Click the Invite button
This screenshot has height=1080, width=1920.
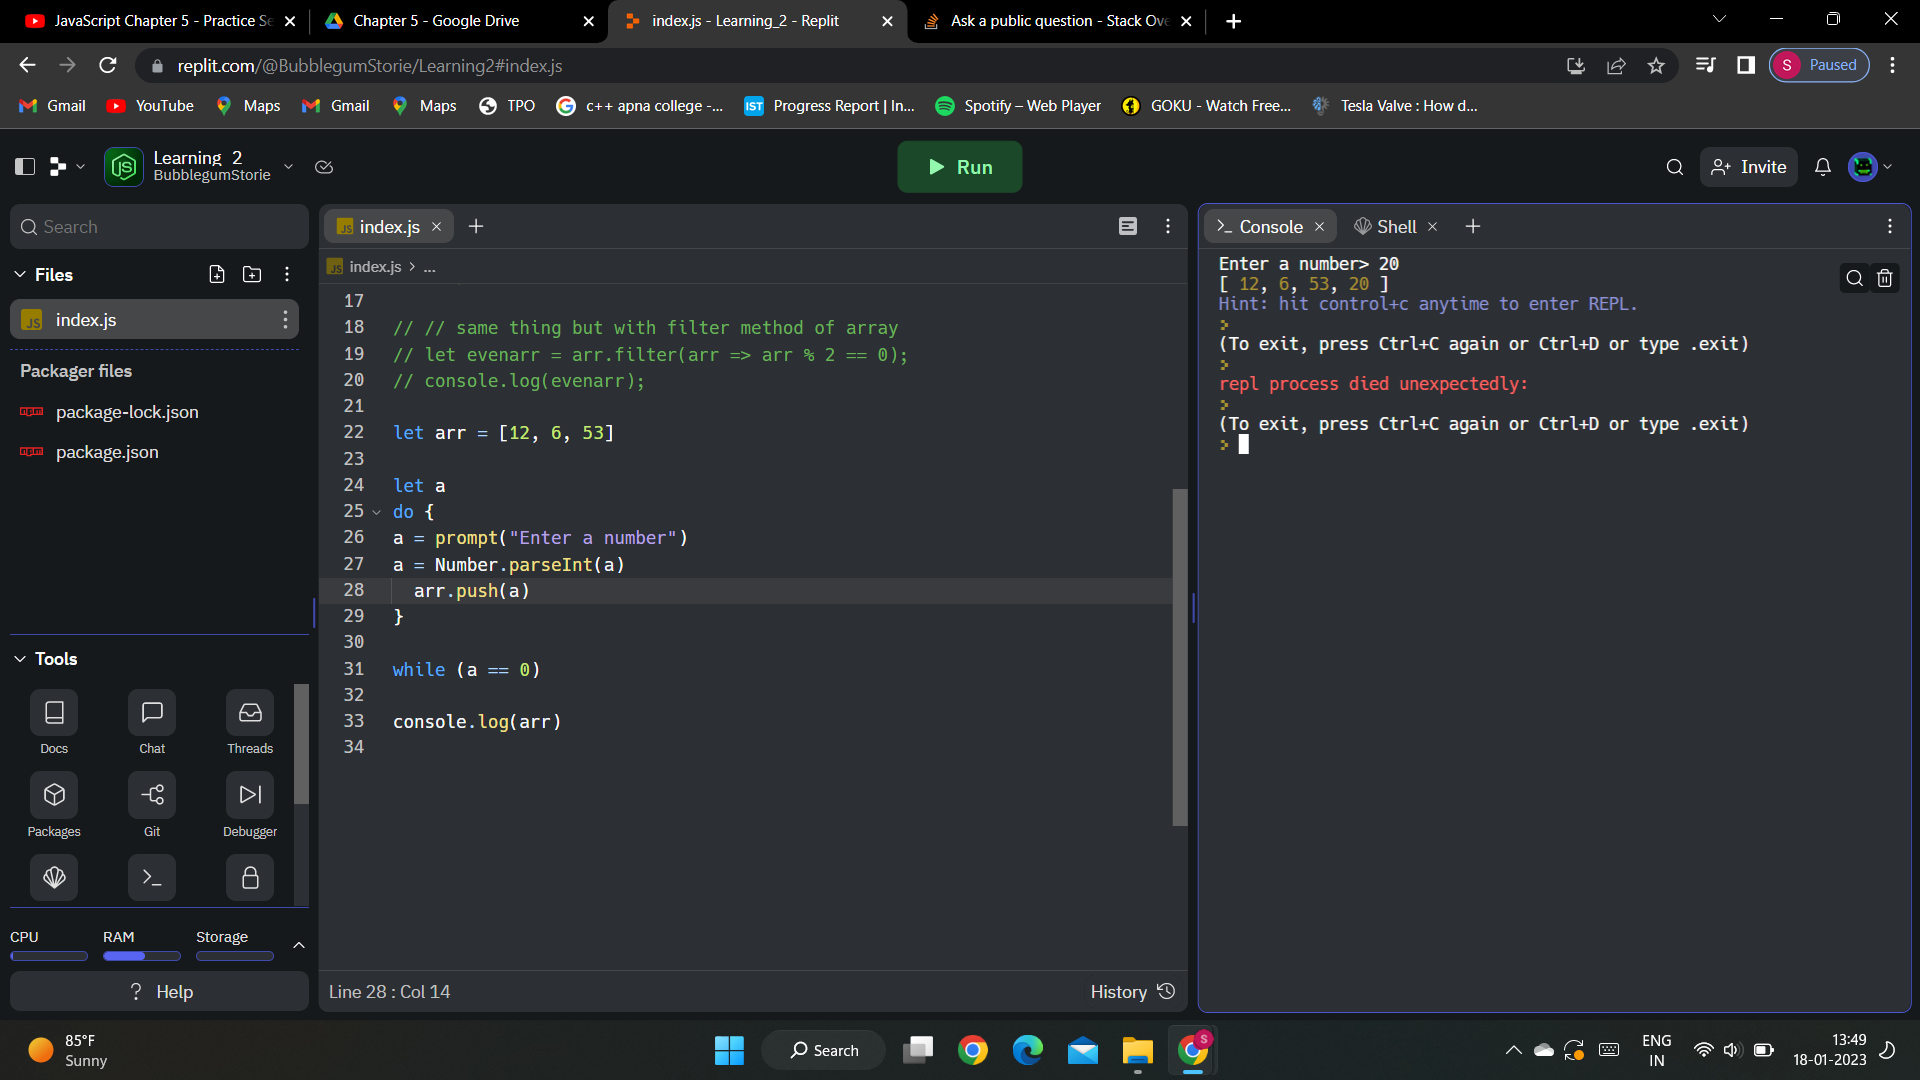coord(1749,167)
